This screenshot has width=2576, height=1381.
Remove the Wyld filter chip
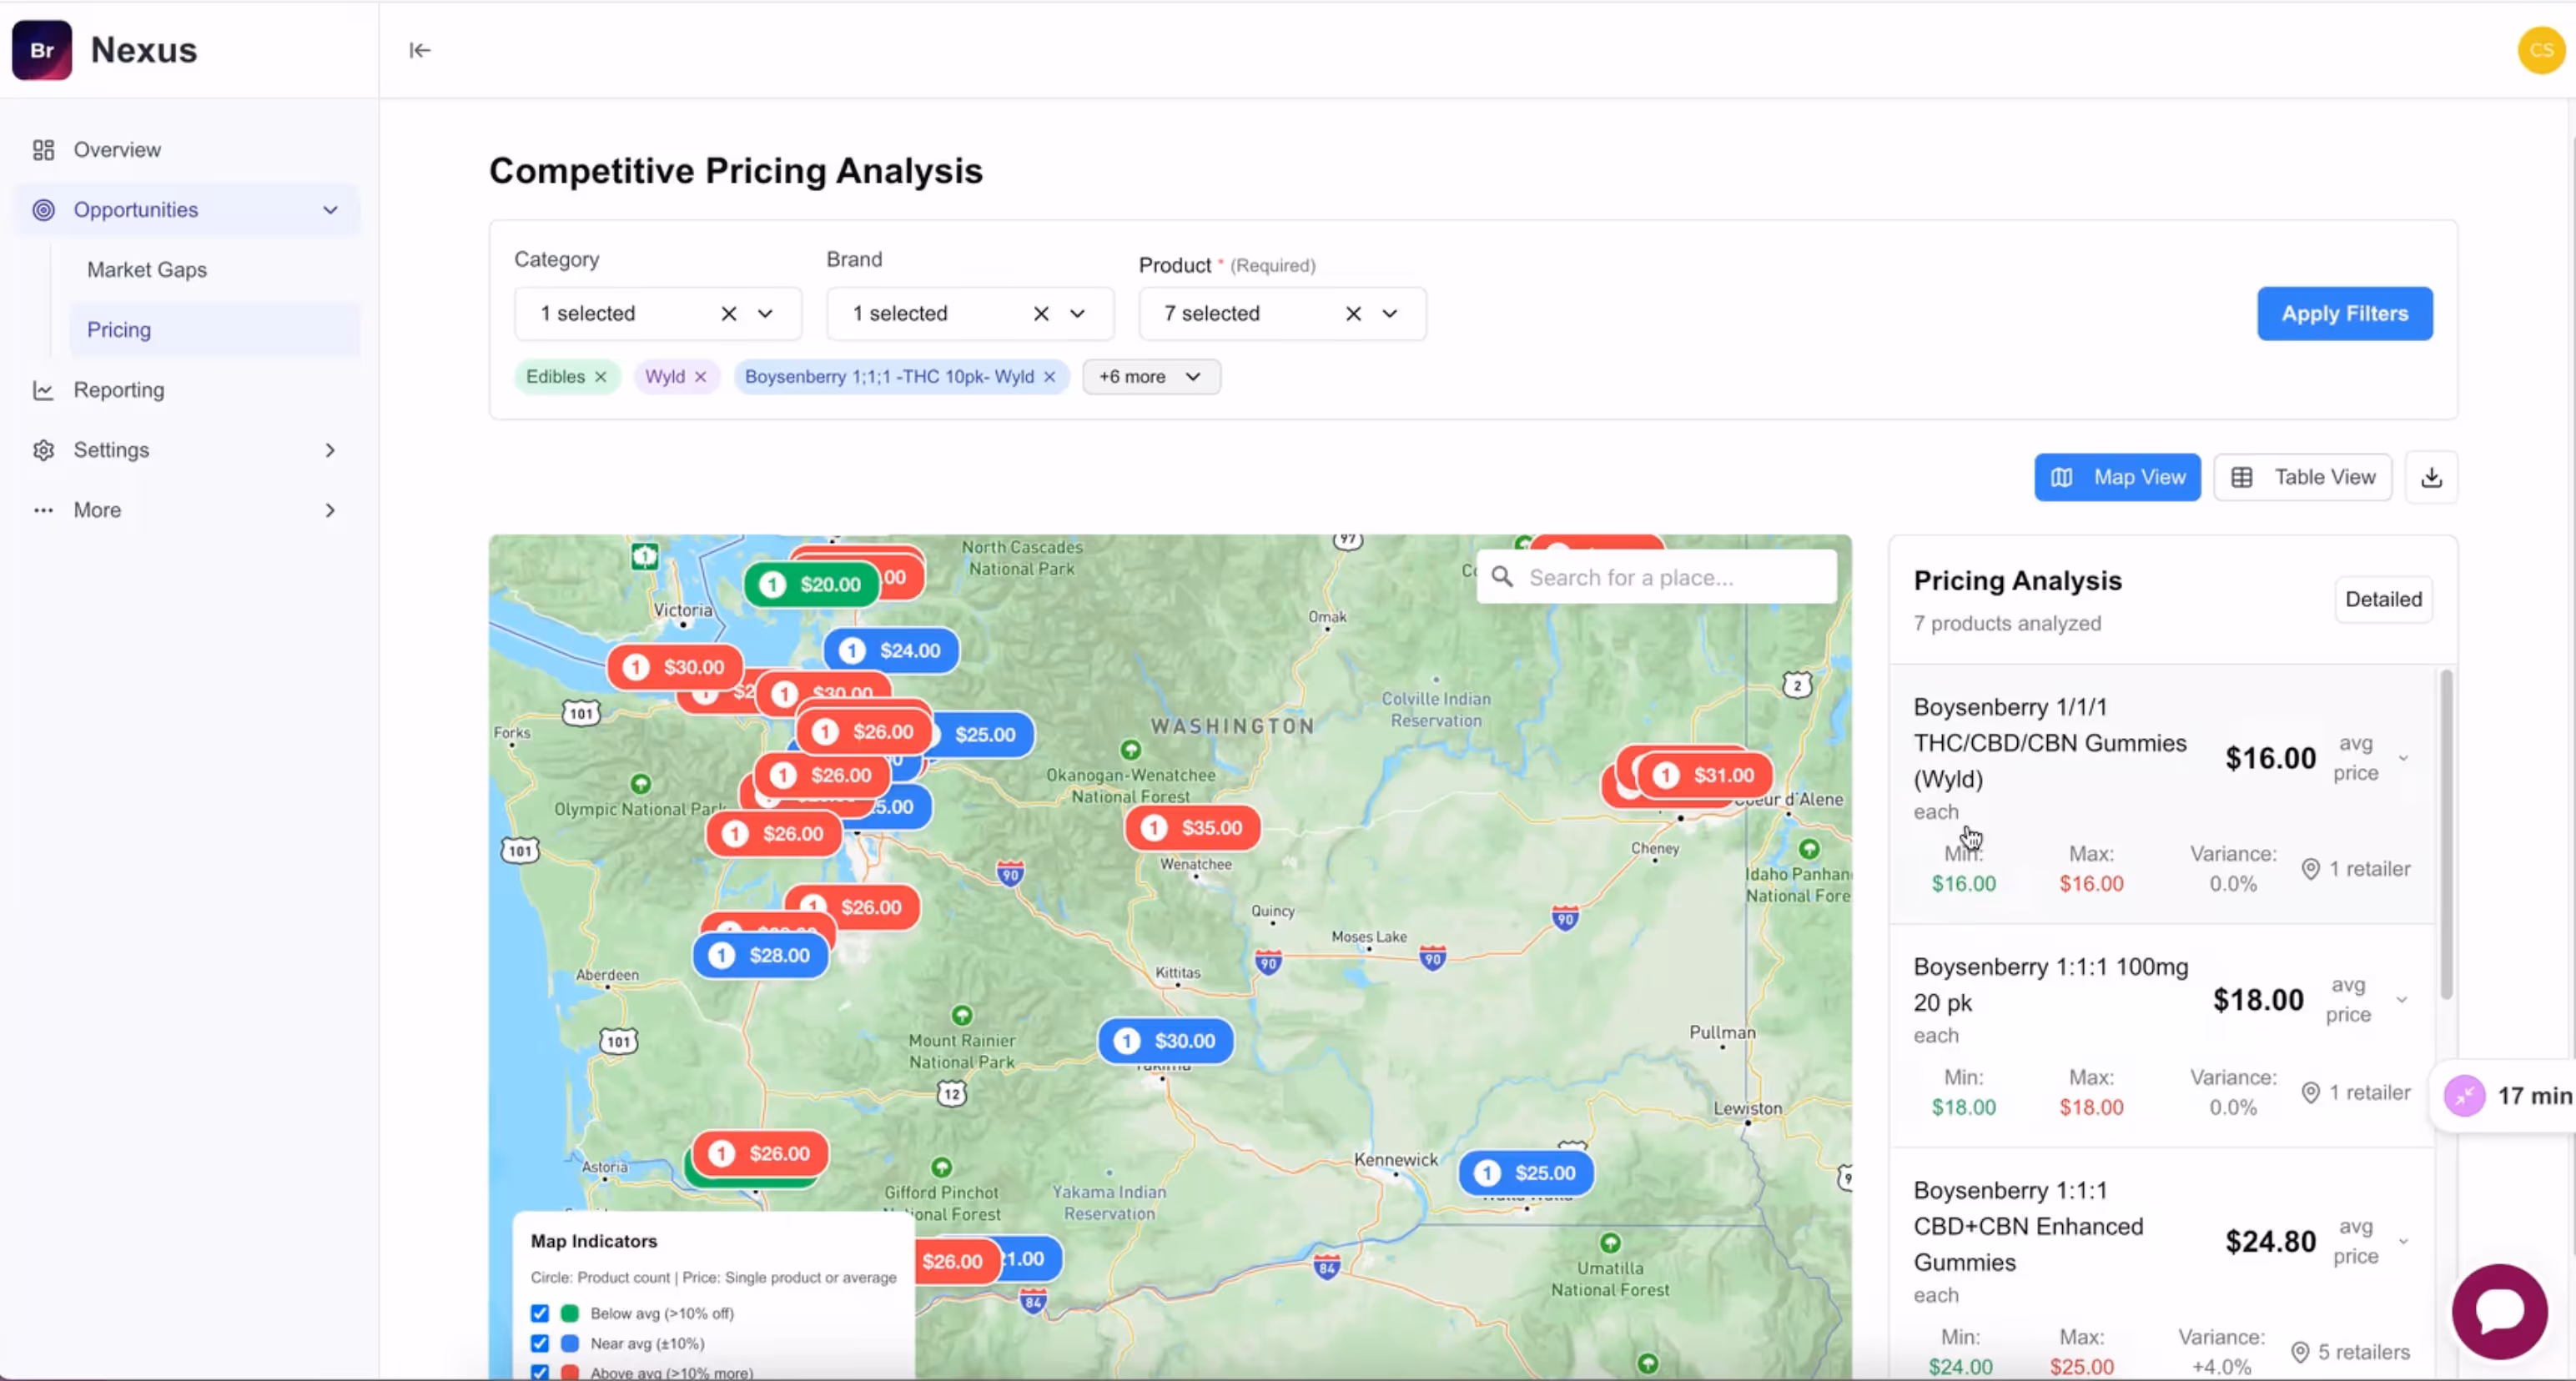[x=701, y=377]
